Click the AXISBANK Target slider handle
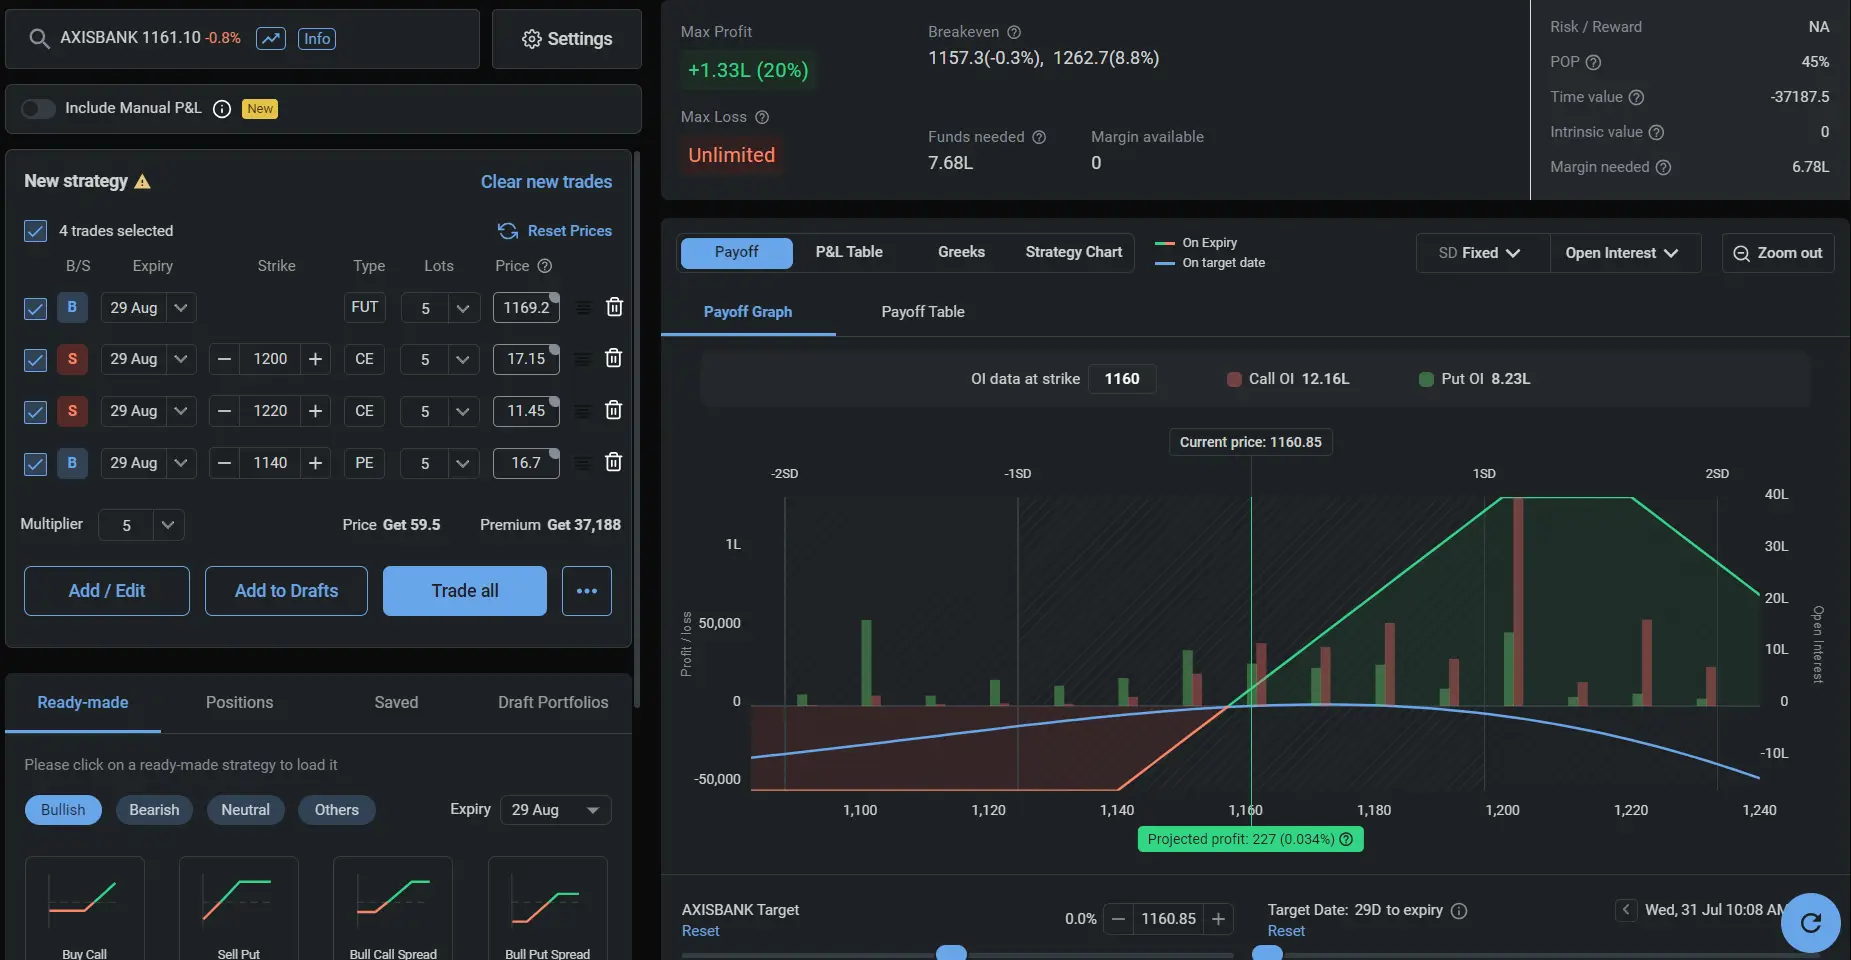 point(951,953)
